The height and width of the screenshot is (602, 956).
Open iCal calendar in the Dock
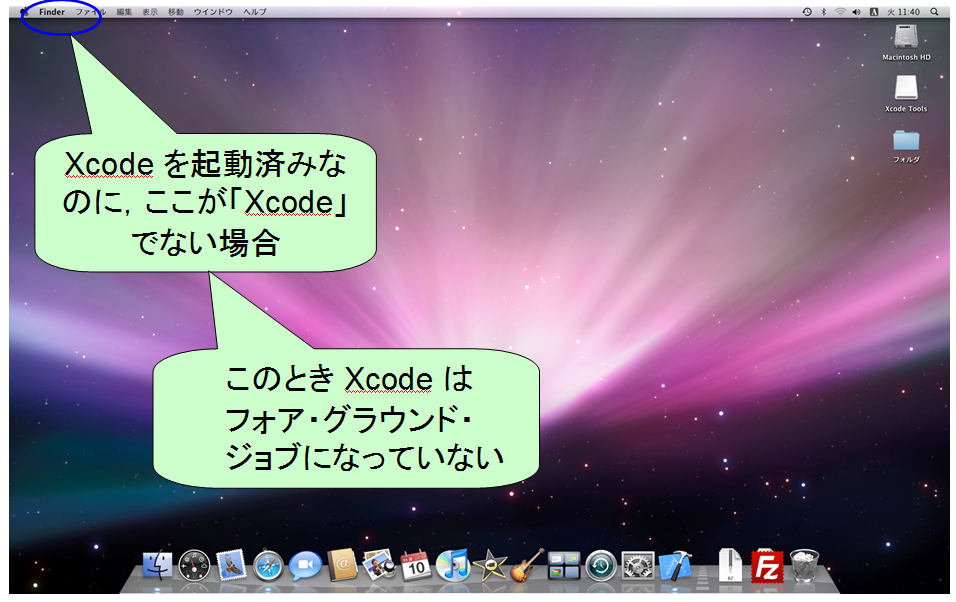(x=416, y=565)
